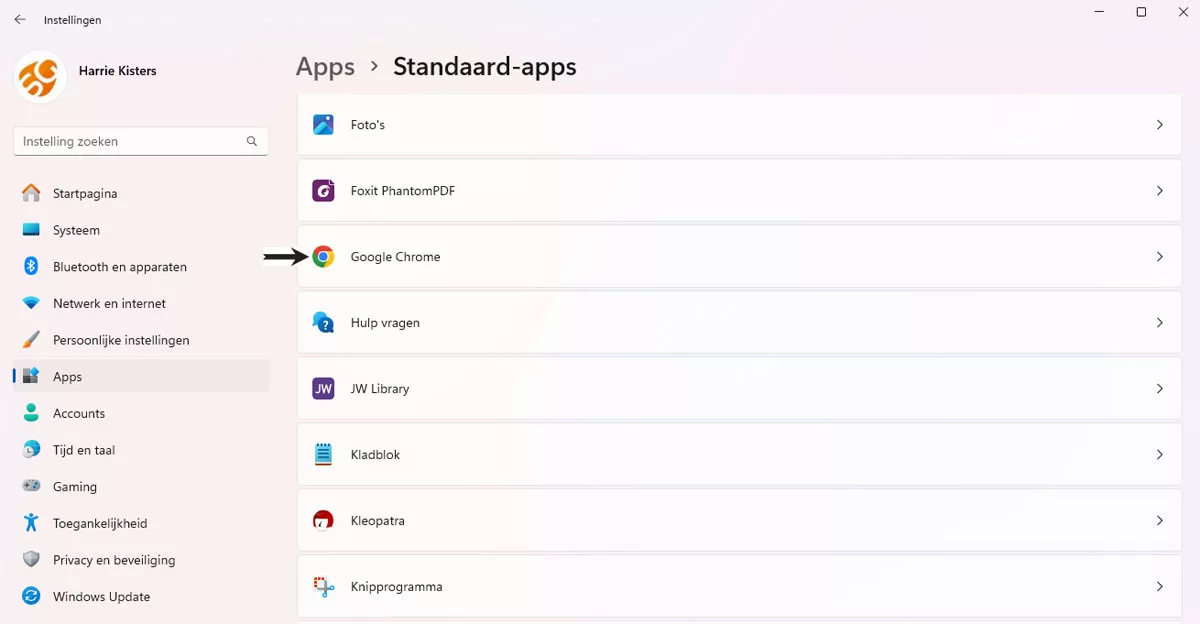Click the Kleopatra label text
Viewport: 1200px width, 624px height.
pyautogui.click(x=377, y=521)
